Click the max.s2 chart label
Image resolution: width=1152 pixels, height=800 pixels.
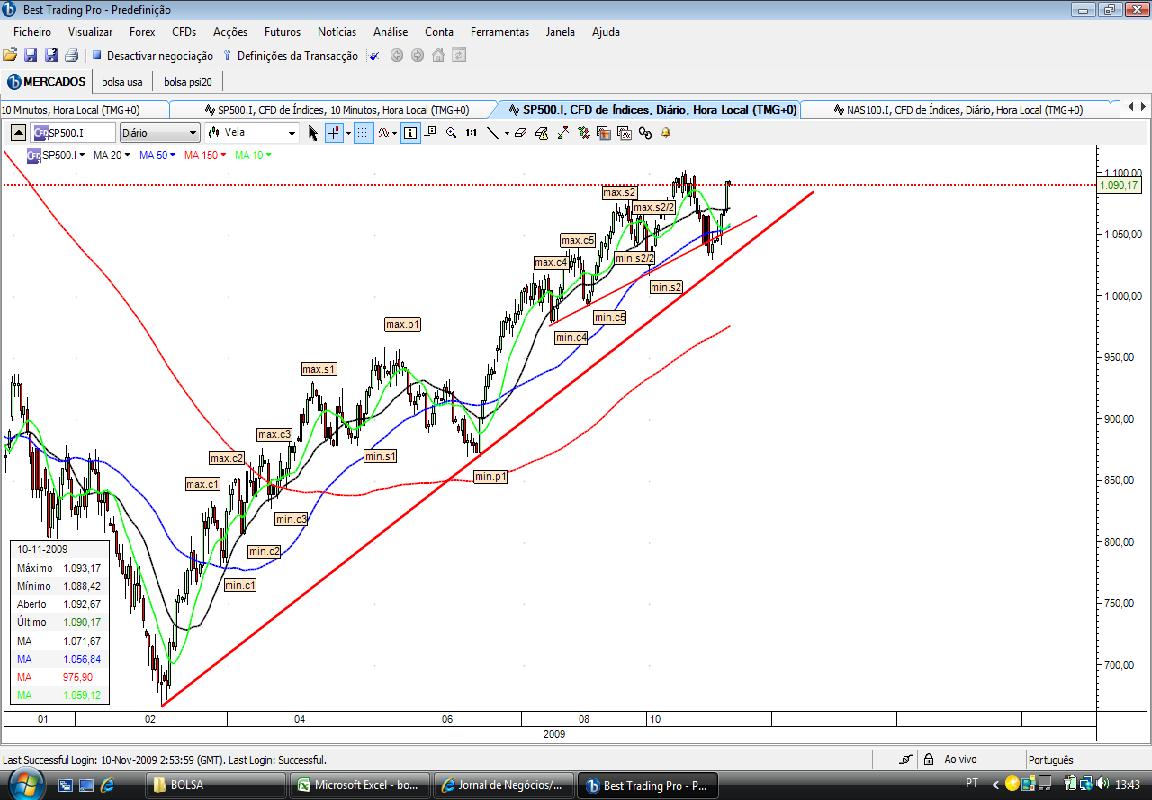pyautogui.click(x=619, y=192)
